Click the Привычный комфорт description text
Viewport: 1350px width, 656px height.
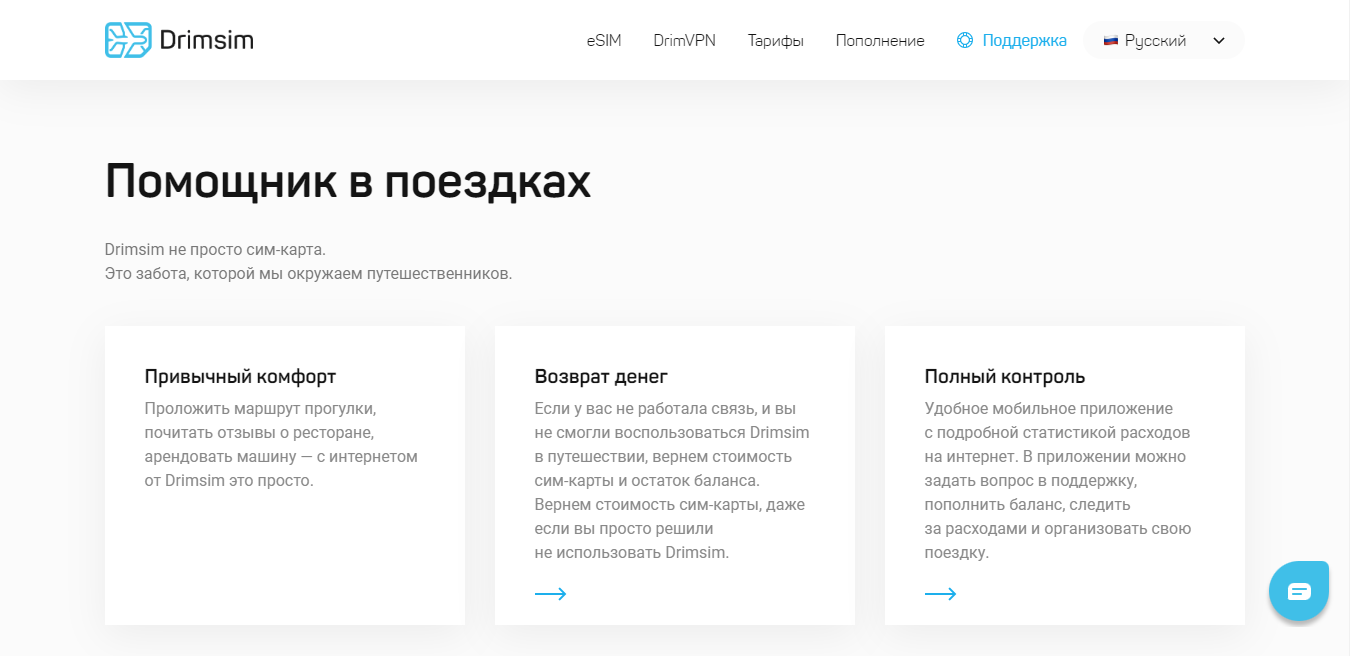[x=280, y=445]
